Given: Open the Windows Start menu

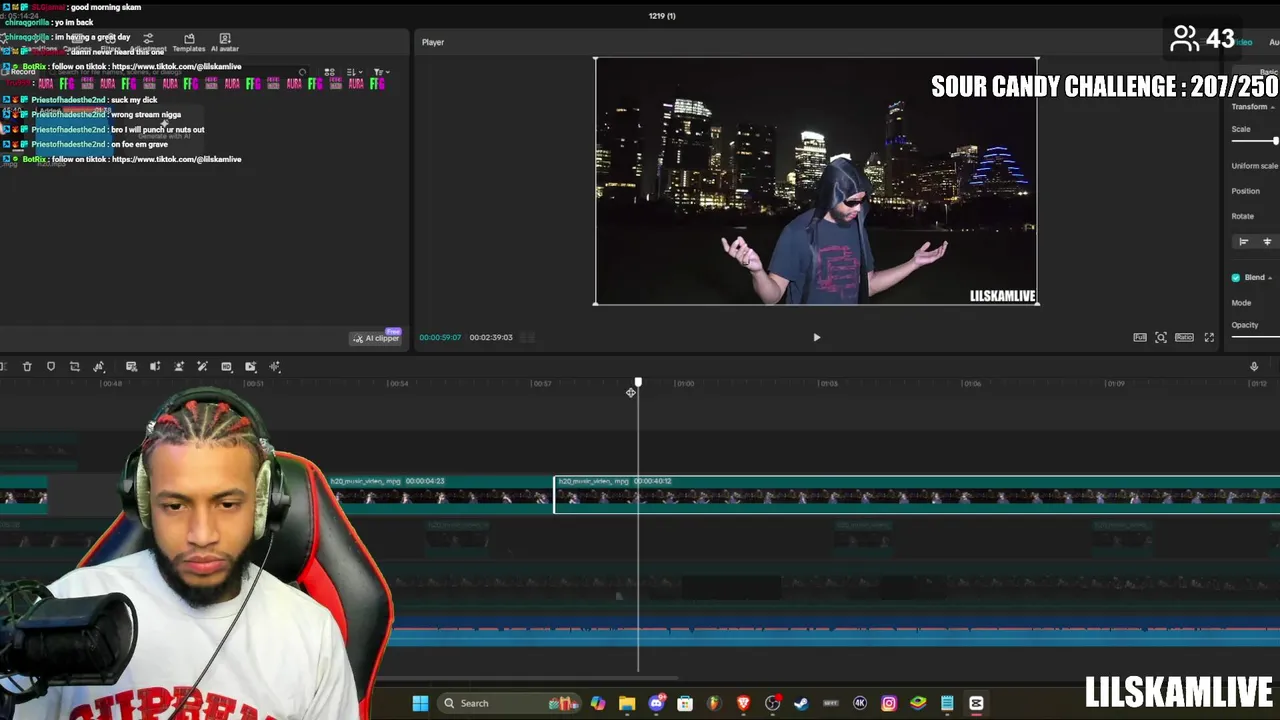Looking at the screenshot, I should coord(420,703).
